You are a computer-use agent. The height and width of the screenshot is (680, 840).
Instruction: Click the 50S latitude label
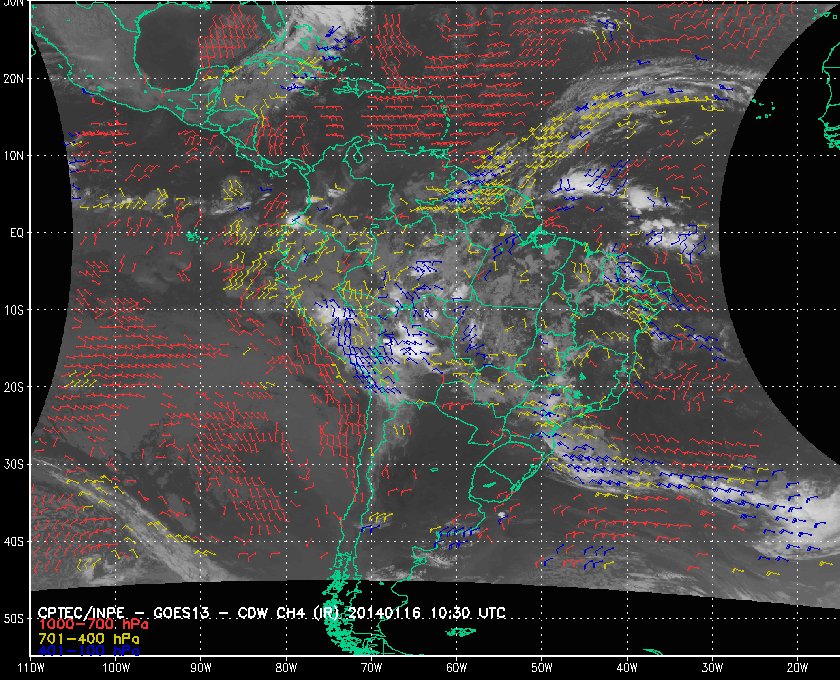(x=13, y=618)
